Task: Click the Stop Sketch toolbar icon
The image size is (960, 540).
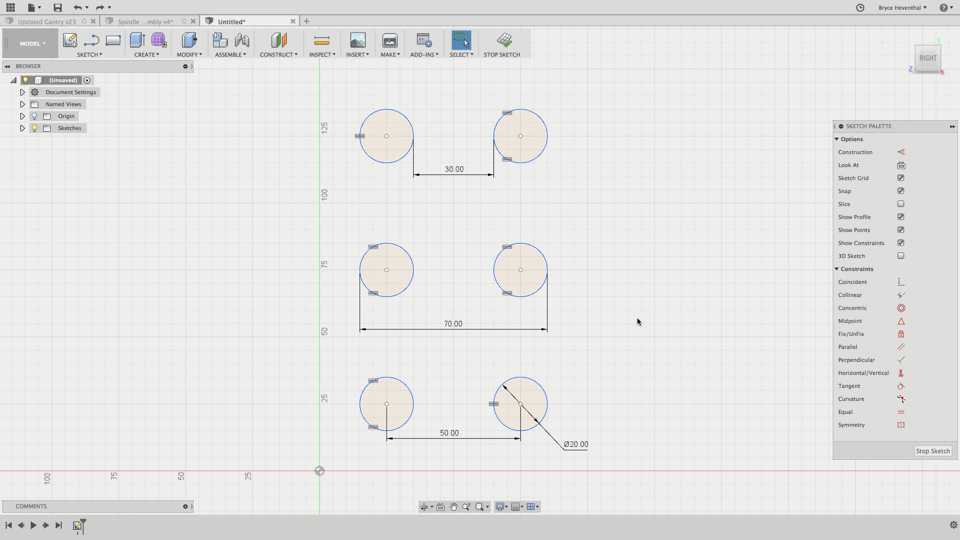Action: pyautogui.click(x=504, y=41)
